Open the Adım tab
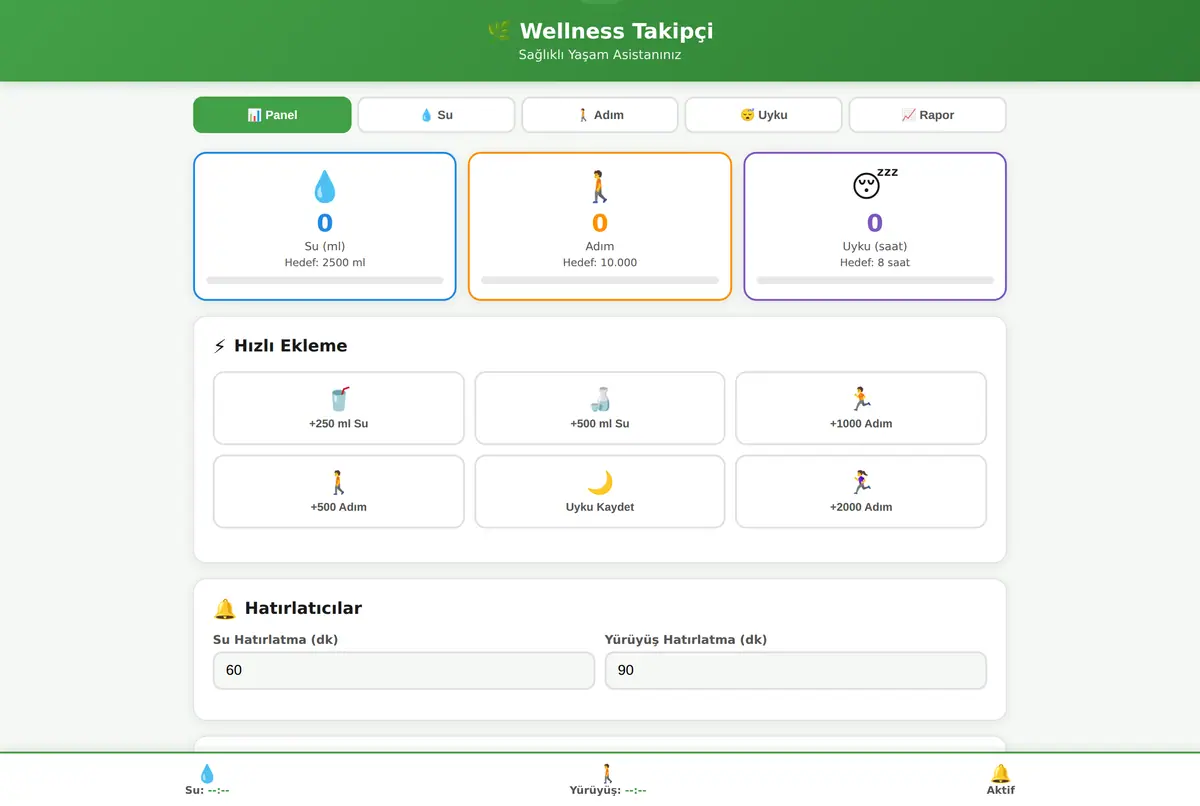The image size is (1200, 806). tap(600, 115)
